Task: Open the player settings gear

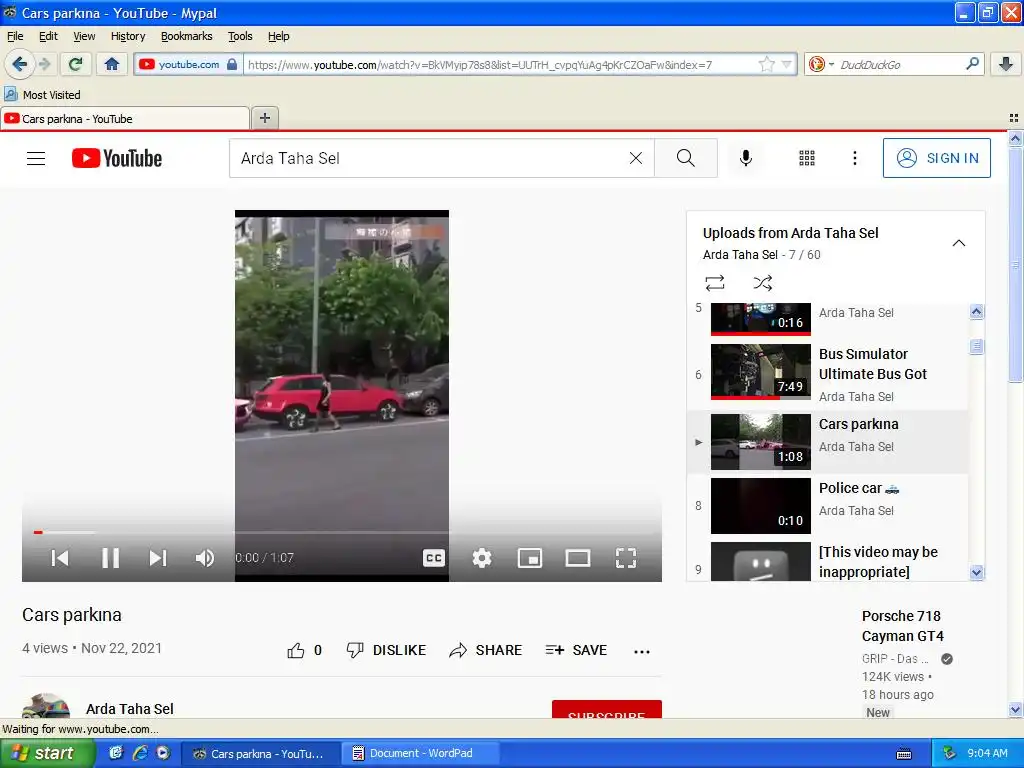Action: tap(482, 558)
